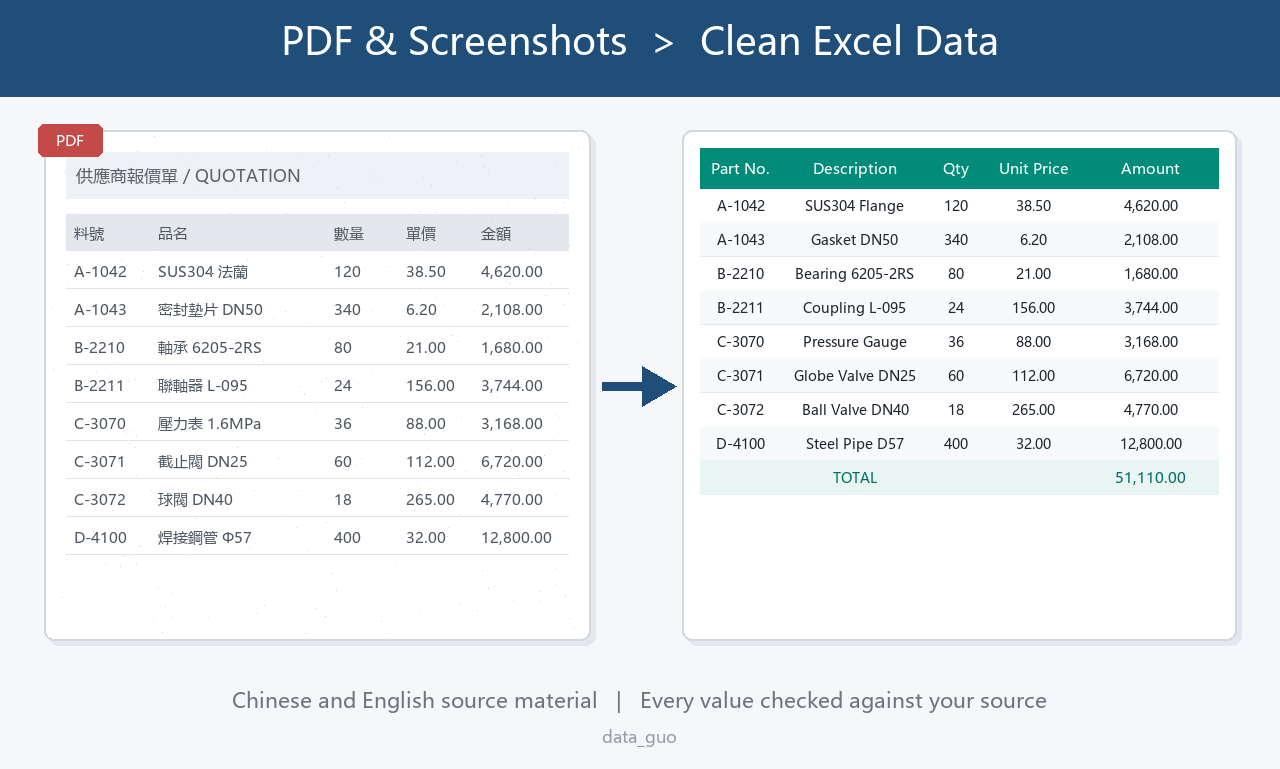Click the '截止閥 DN25' item name

point(203,461)
